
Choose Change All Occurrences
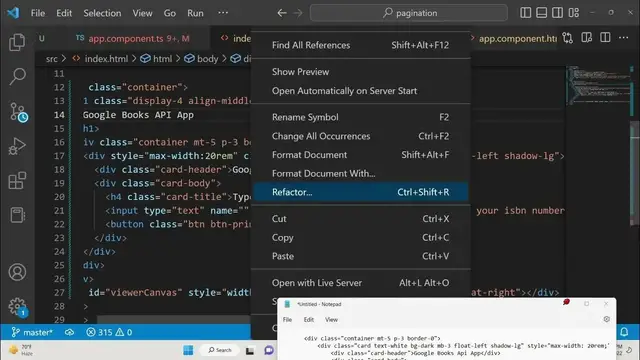point(360,136)
